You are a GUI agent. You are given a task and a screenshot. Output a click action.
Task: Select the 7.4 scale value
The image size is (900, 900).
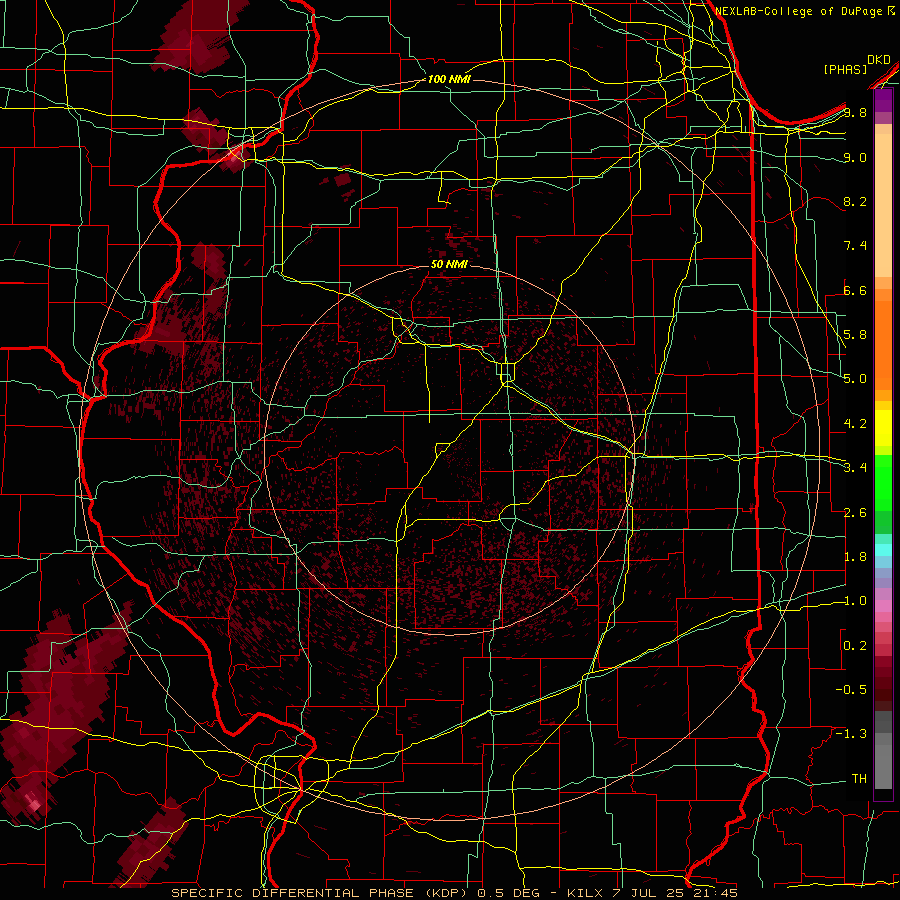(855, 246)
